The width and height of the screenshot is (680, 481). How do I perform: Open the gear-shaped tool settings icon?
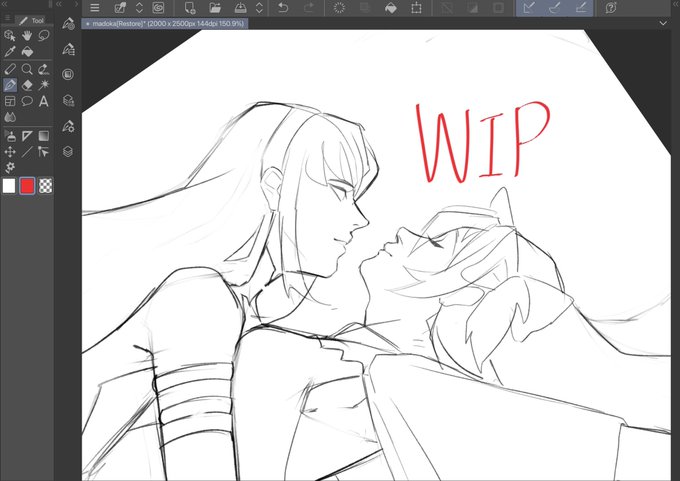pos(10,167)
